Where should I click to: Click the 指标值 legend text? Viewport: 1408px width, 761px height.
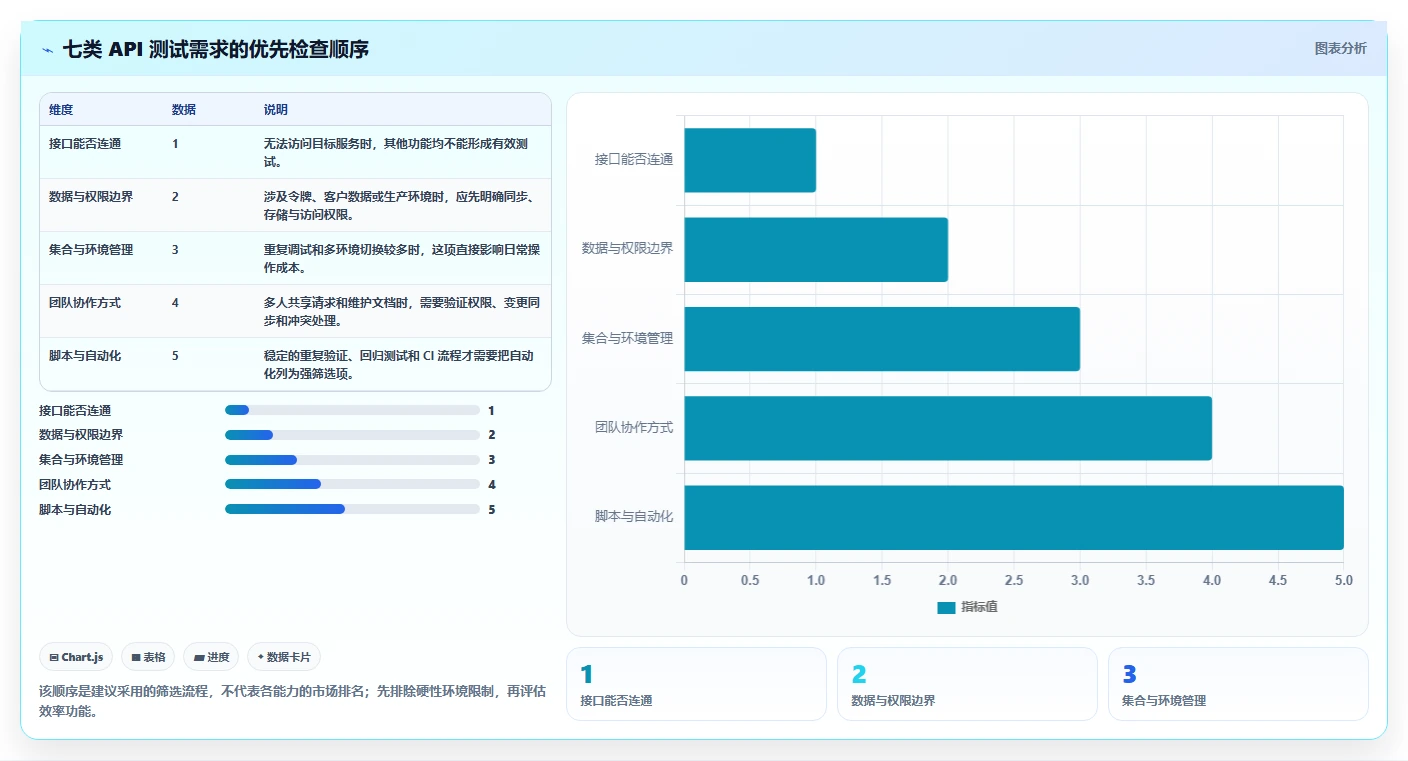(979, 607)
